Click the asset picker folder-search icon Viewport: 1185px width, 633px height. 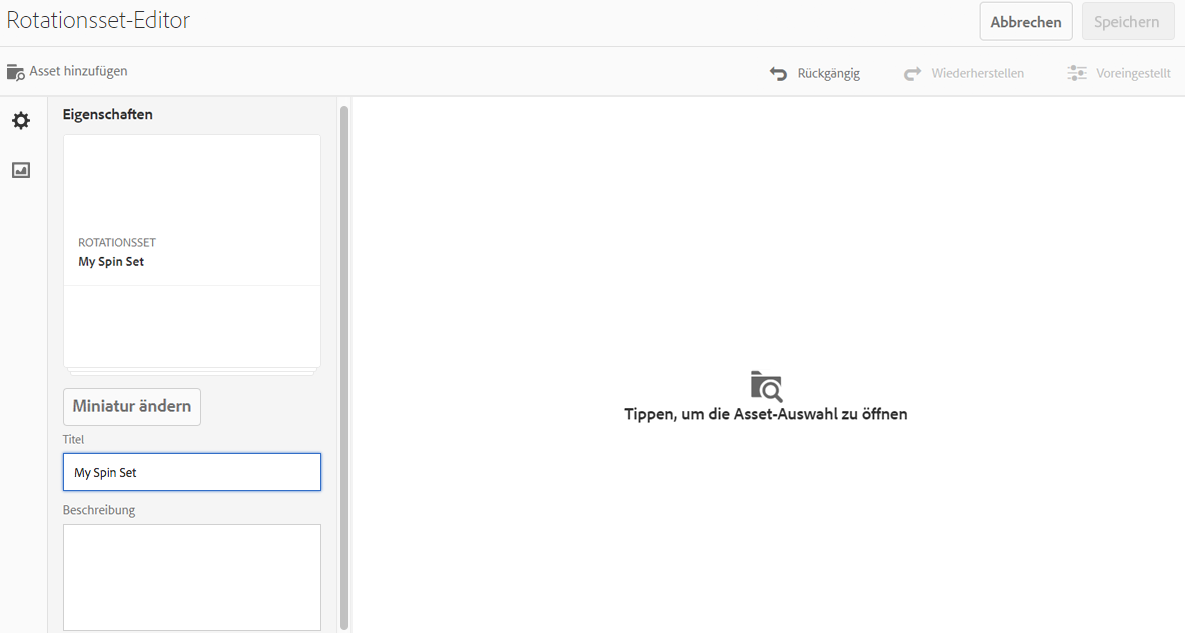click(x=766, y=386)
